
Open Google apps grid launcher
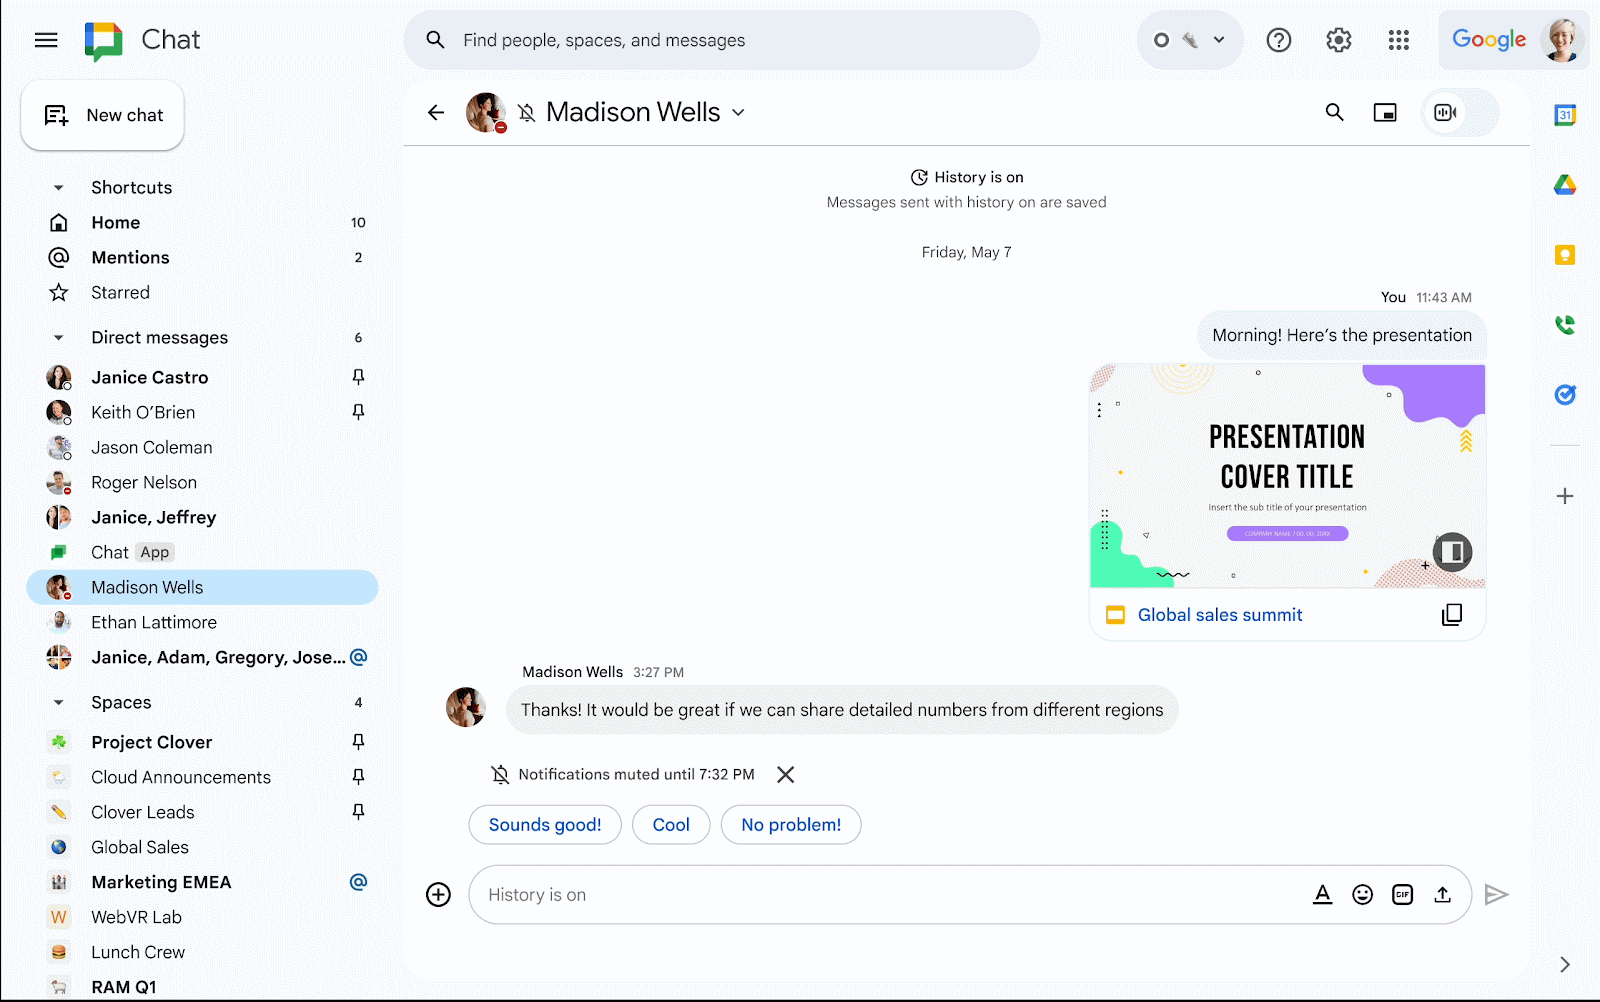[x=1398, y=40]
